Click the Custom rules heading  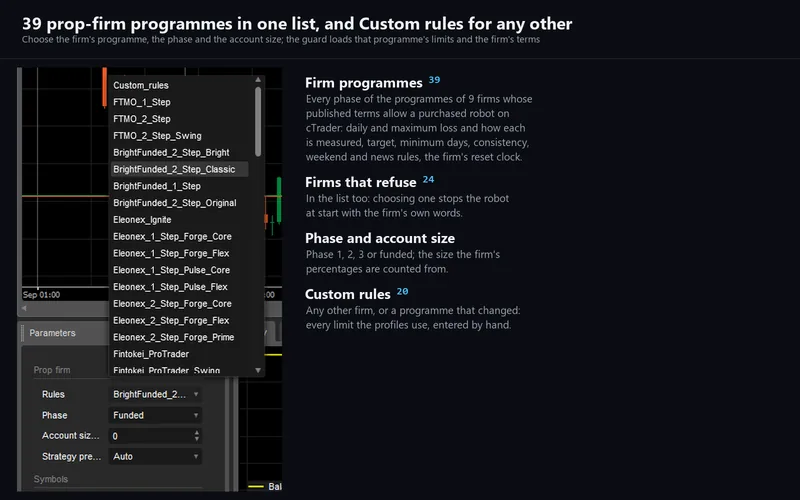(x=348, y=294)
